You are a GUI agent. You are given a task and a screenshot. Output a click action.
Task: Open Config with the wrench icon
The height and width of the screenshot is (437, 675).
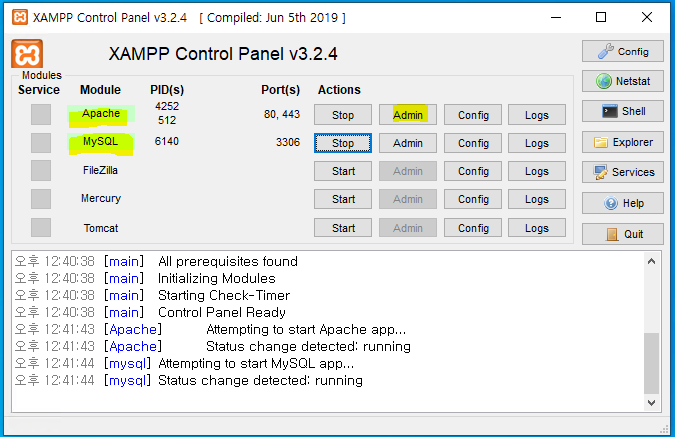pos(622,51)
